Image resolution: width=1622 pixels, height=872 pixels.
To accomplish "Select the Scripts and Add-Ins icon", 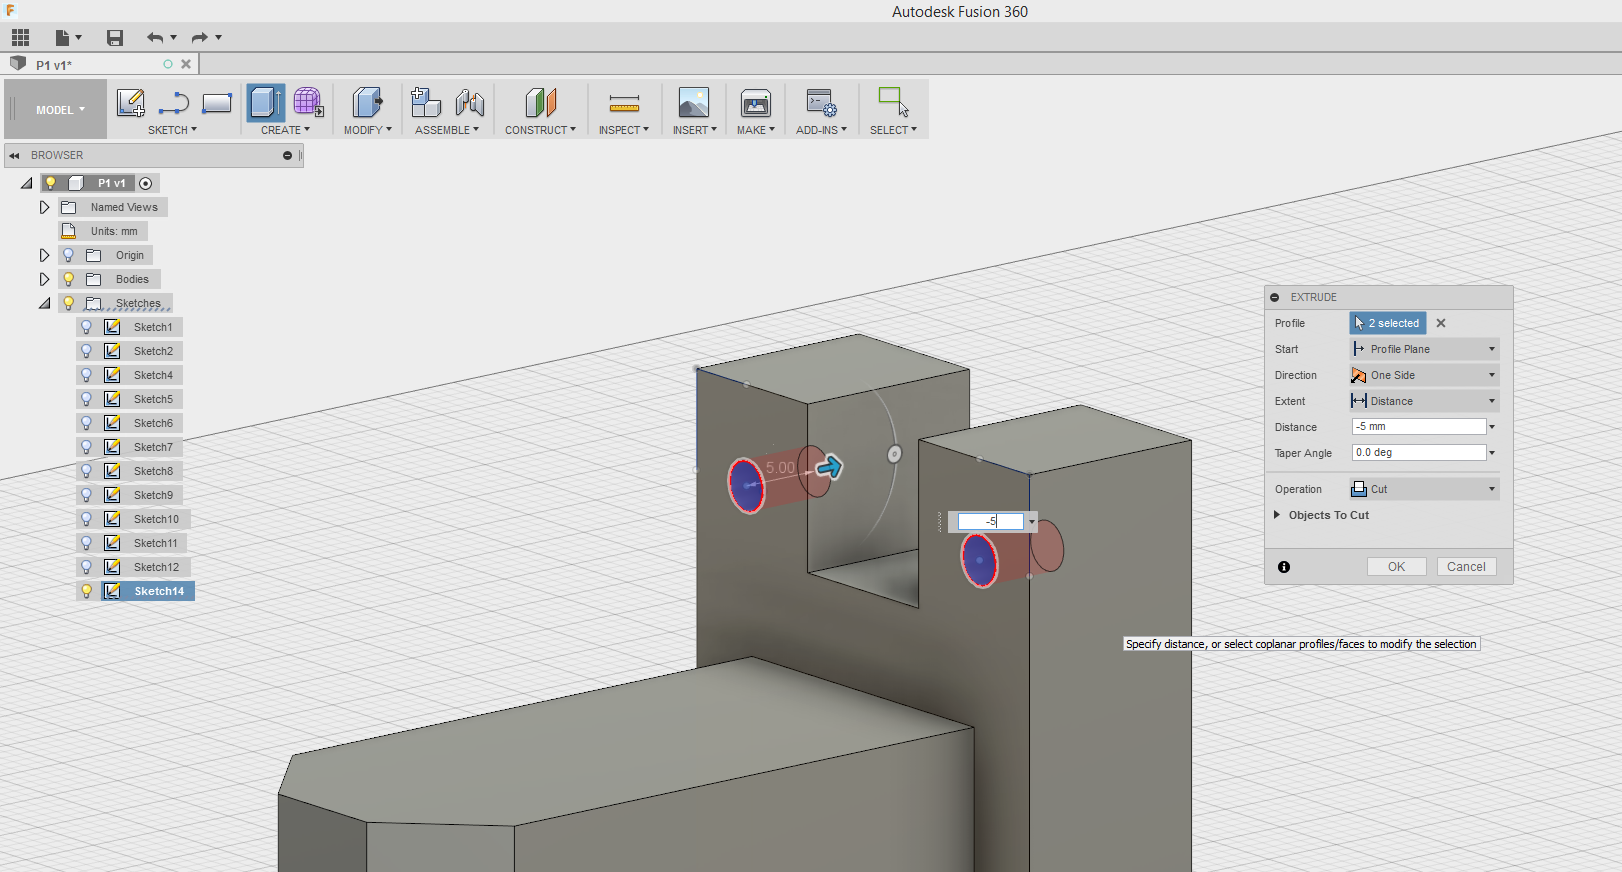I will (821, 102).
